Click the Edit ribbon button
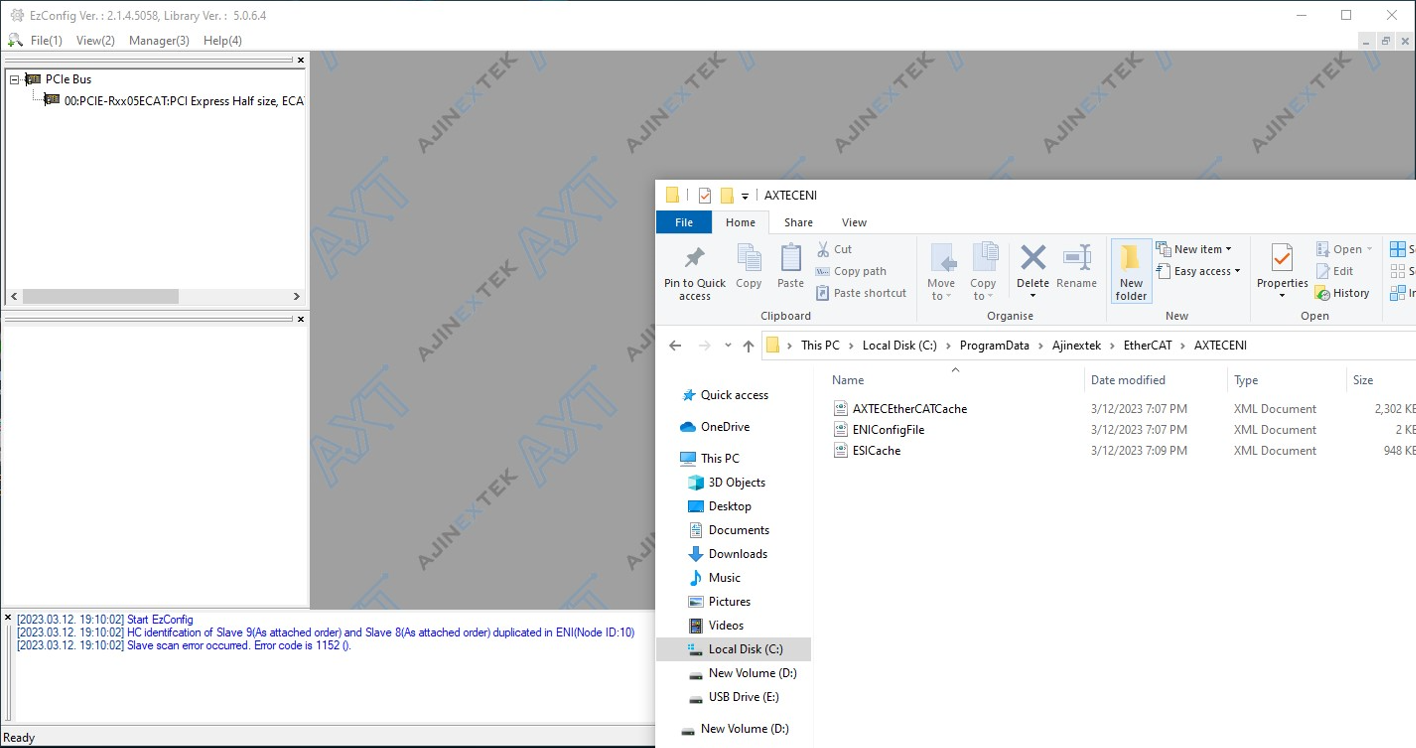This screenshot has width=1416, height=748. [1334, 271]
